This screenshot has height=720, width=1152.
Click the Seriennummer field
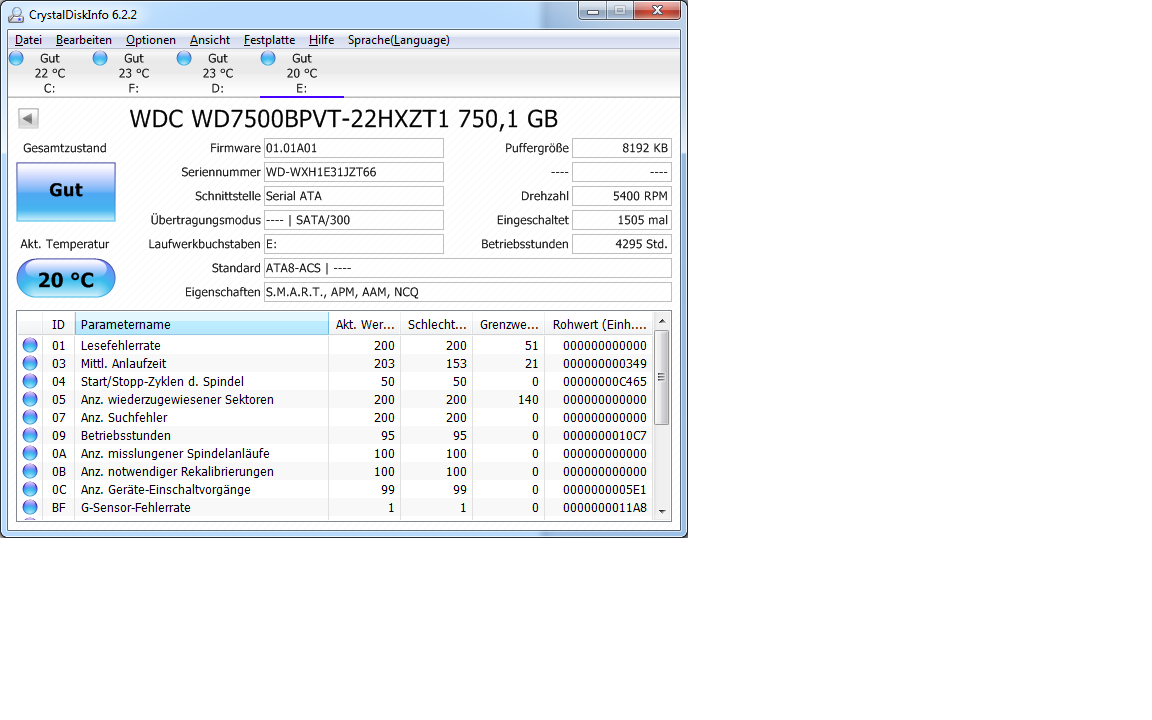coord(353,172)
